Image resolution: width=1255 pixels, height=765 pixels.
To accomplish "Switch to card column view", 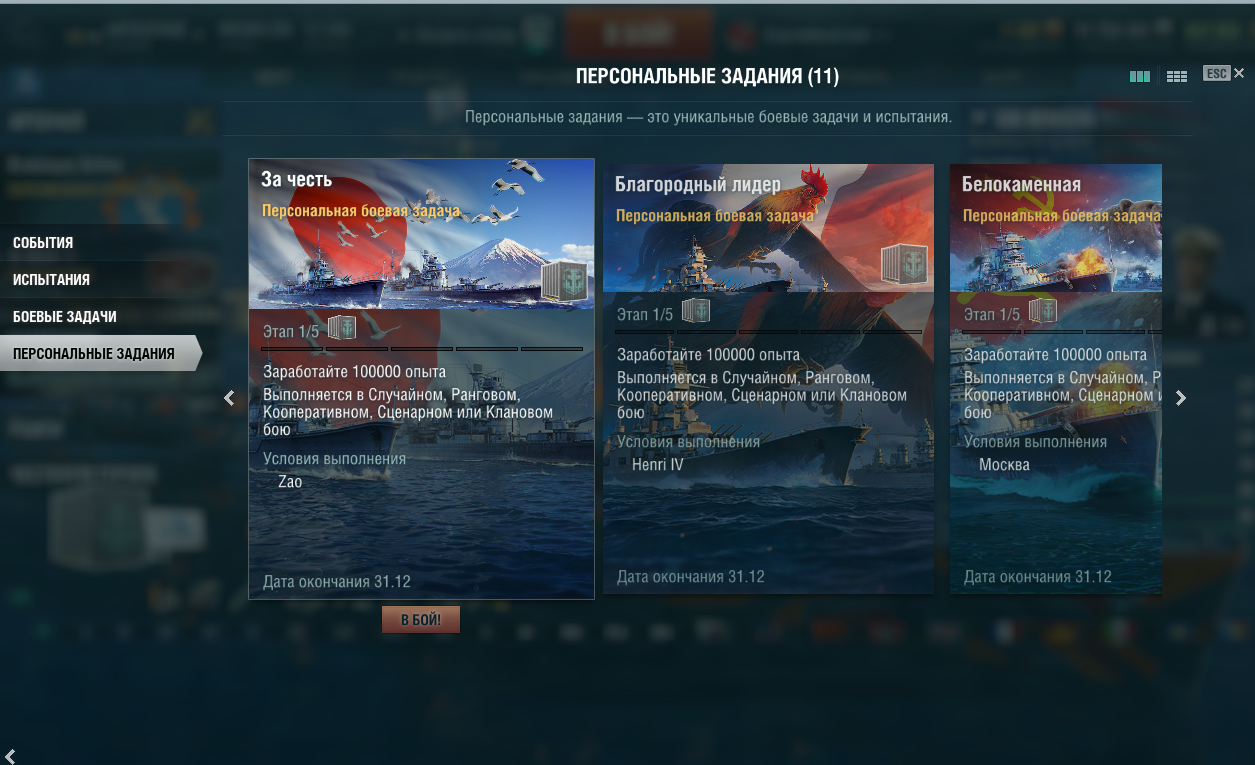I will click(x=1139, y=76).
